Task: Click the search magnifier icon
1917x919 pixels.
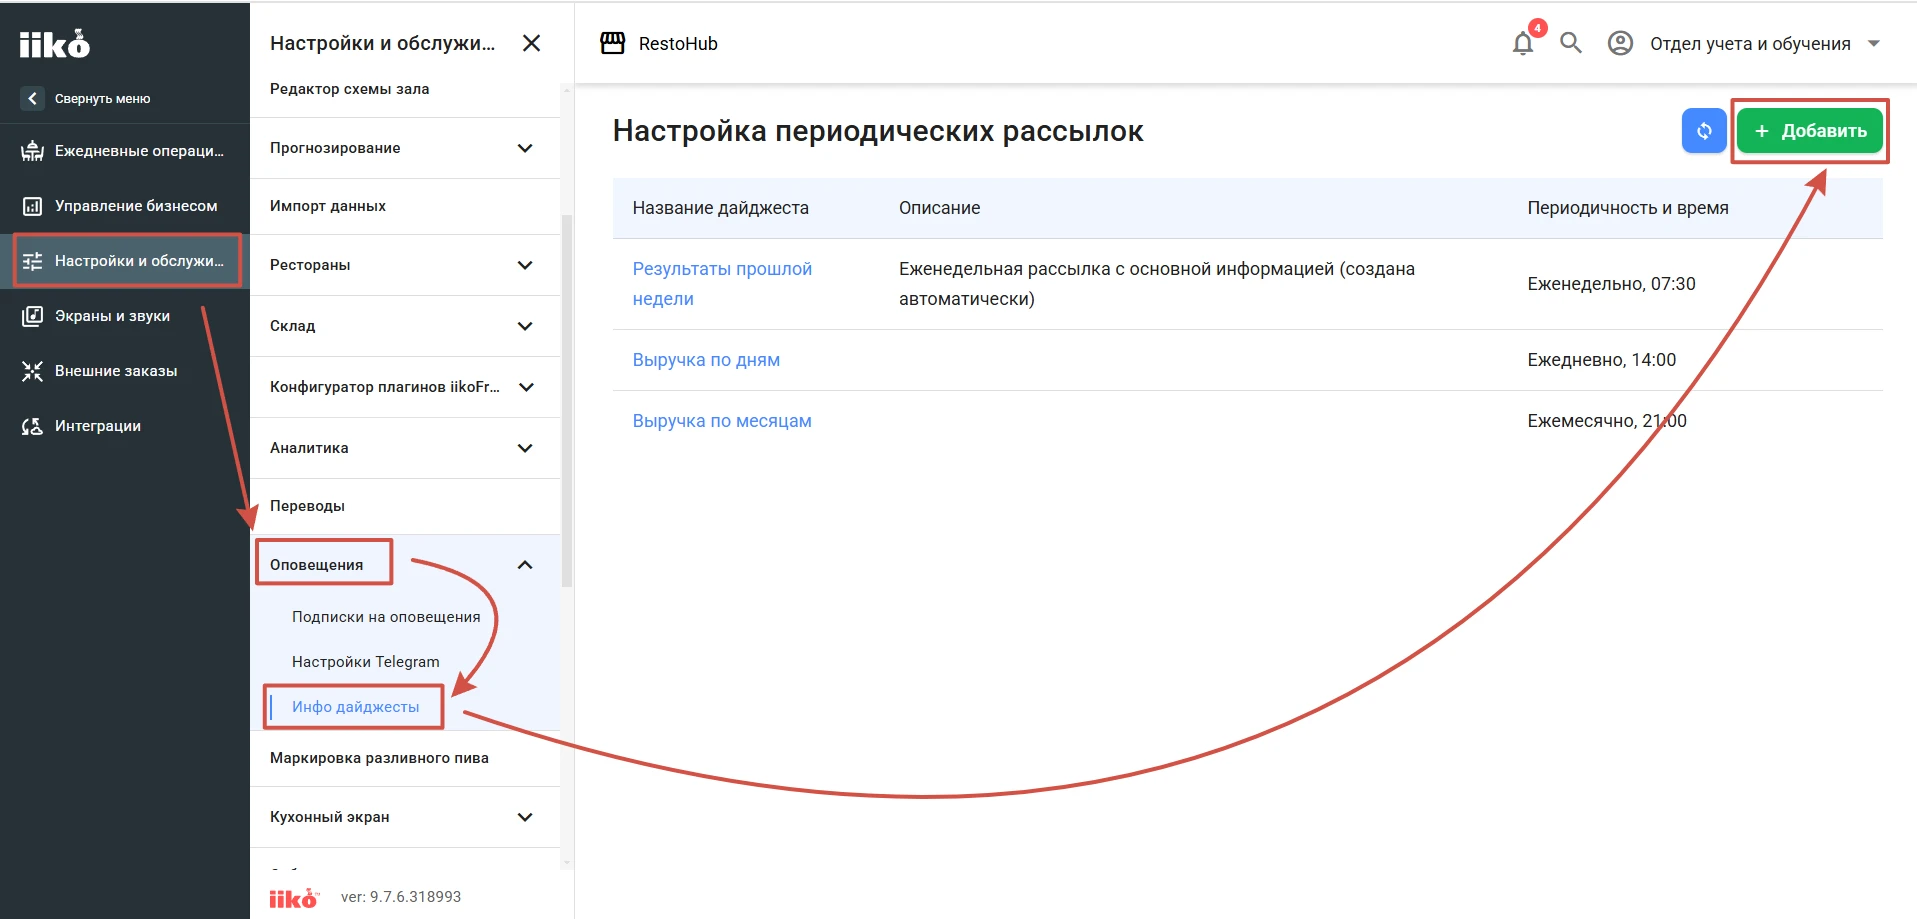Action: [x=1571, y=43]
